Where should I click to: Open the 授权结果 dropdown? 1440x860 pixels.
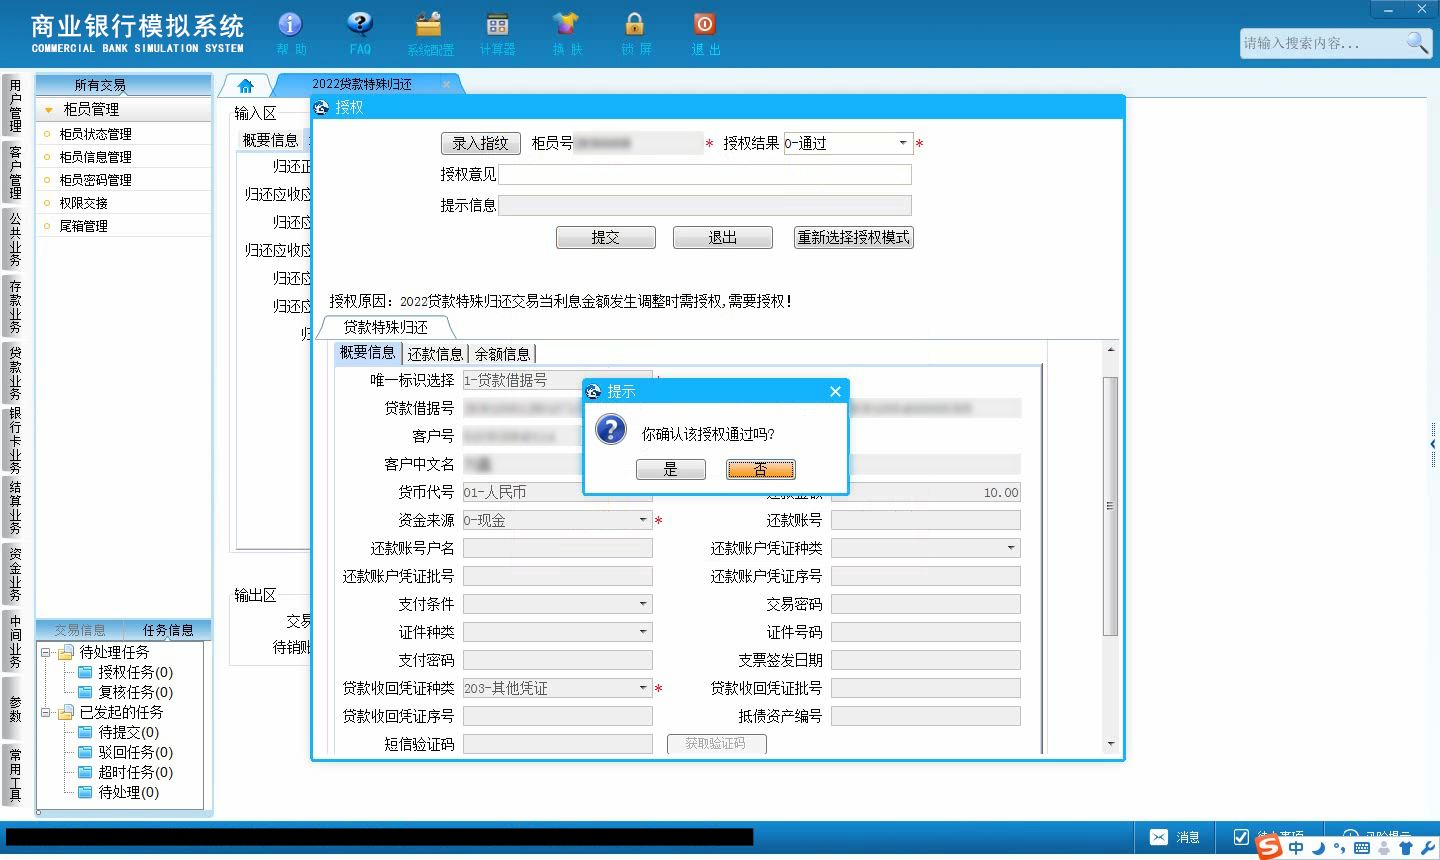[x=903, y=143]
